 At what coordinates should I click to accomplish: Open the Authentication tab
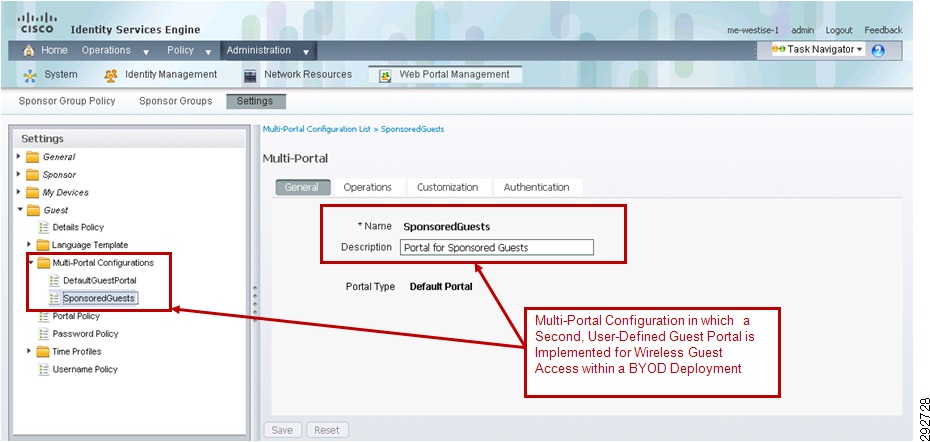coord(537,187)
